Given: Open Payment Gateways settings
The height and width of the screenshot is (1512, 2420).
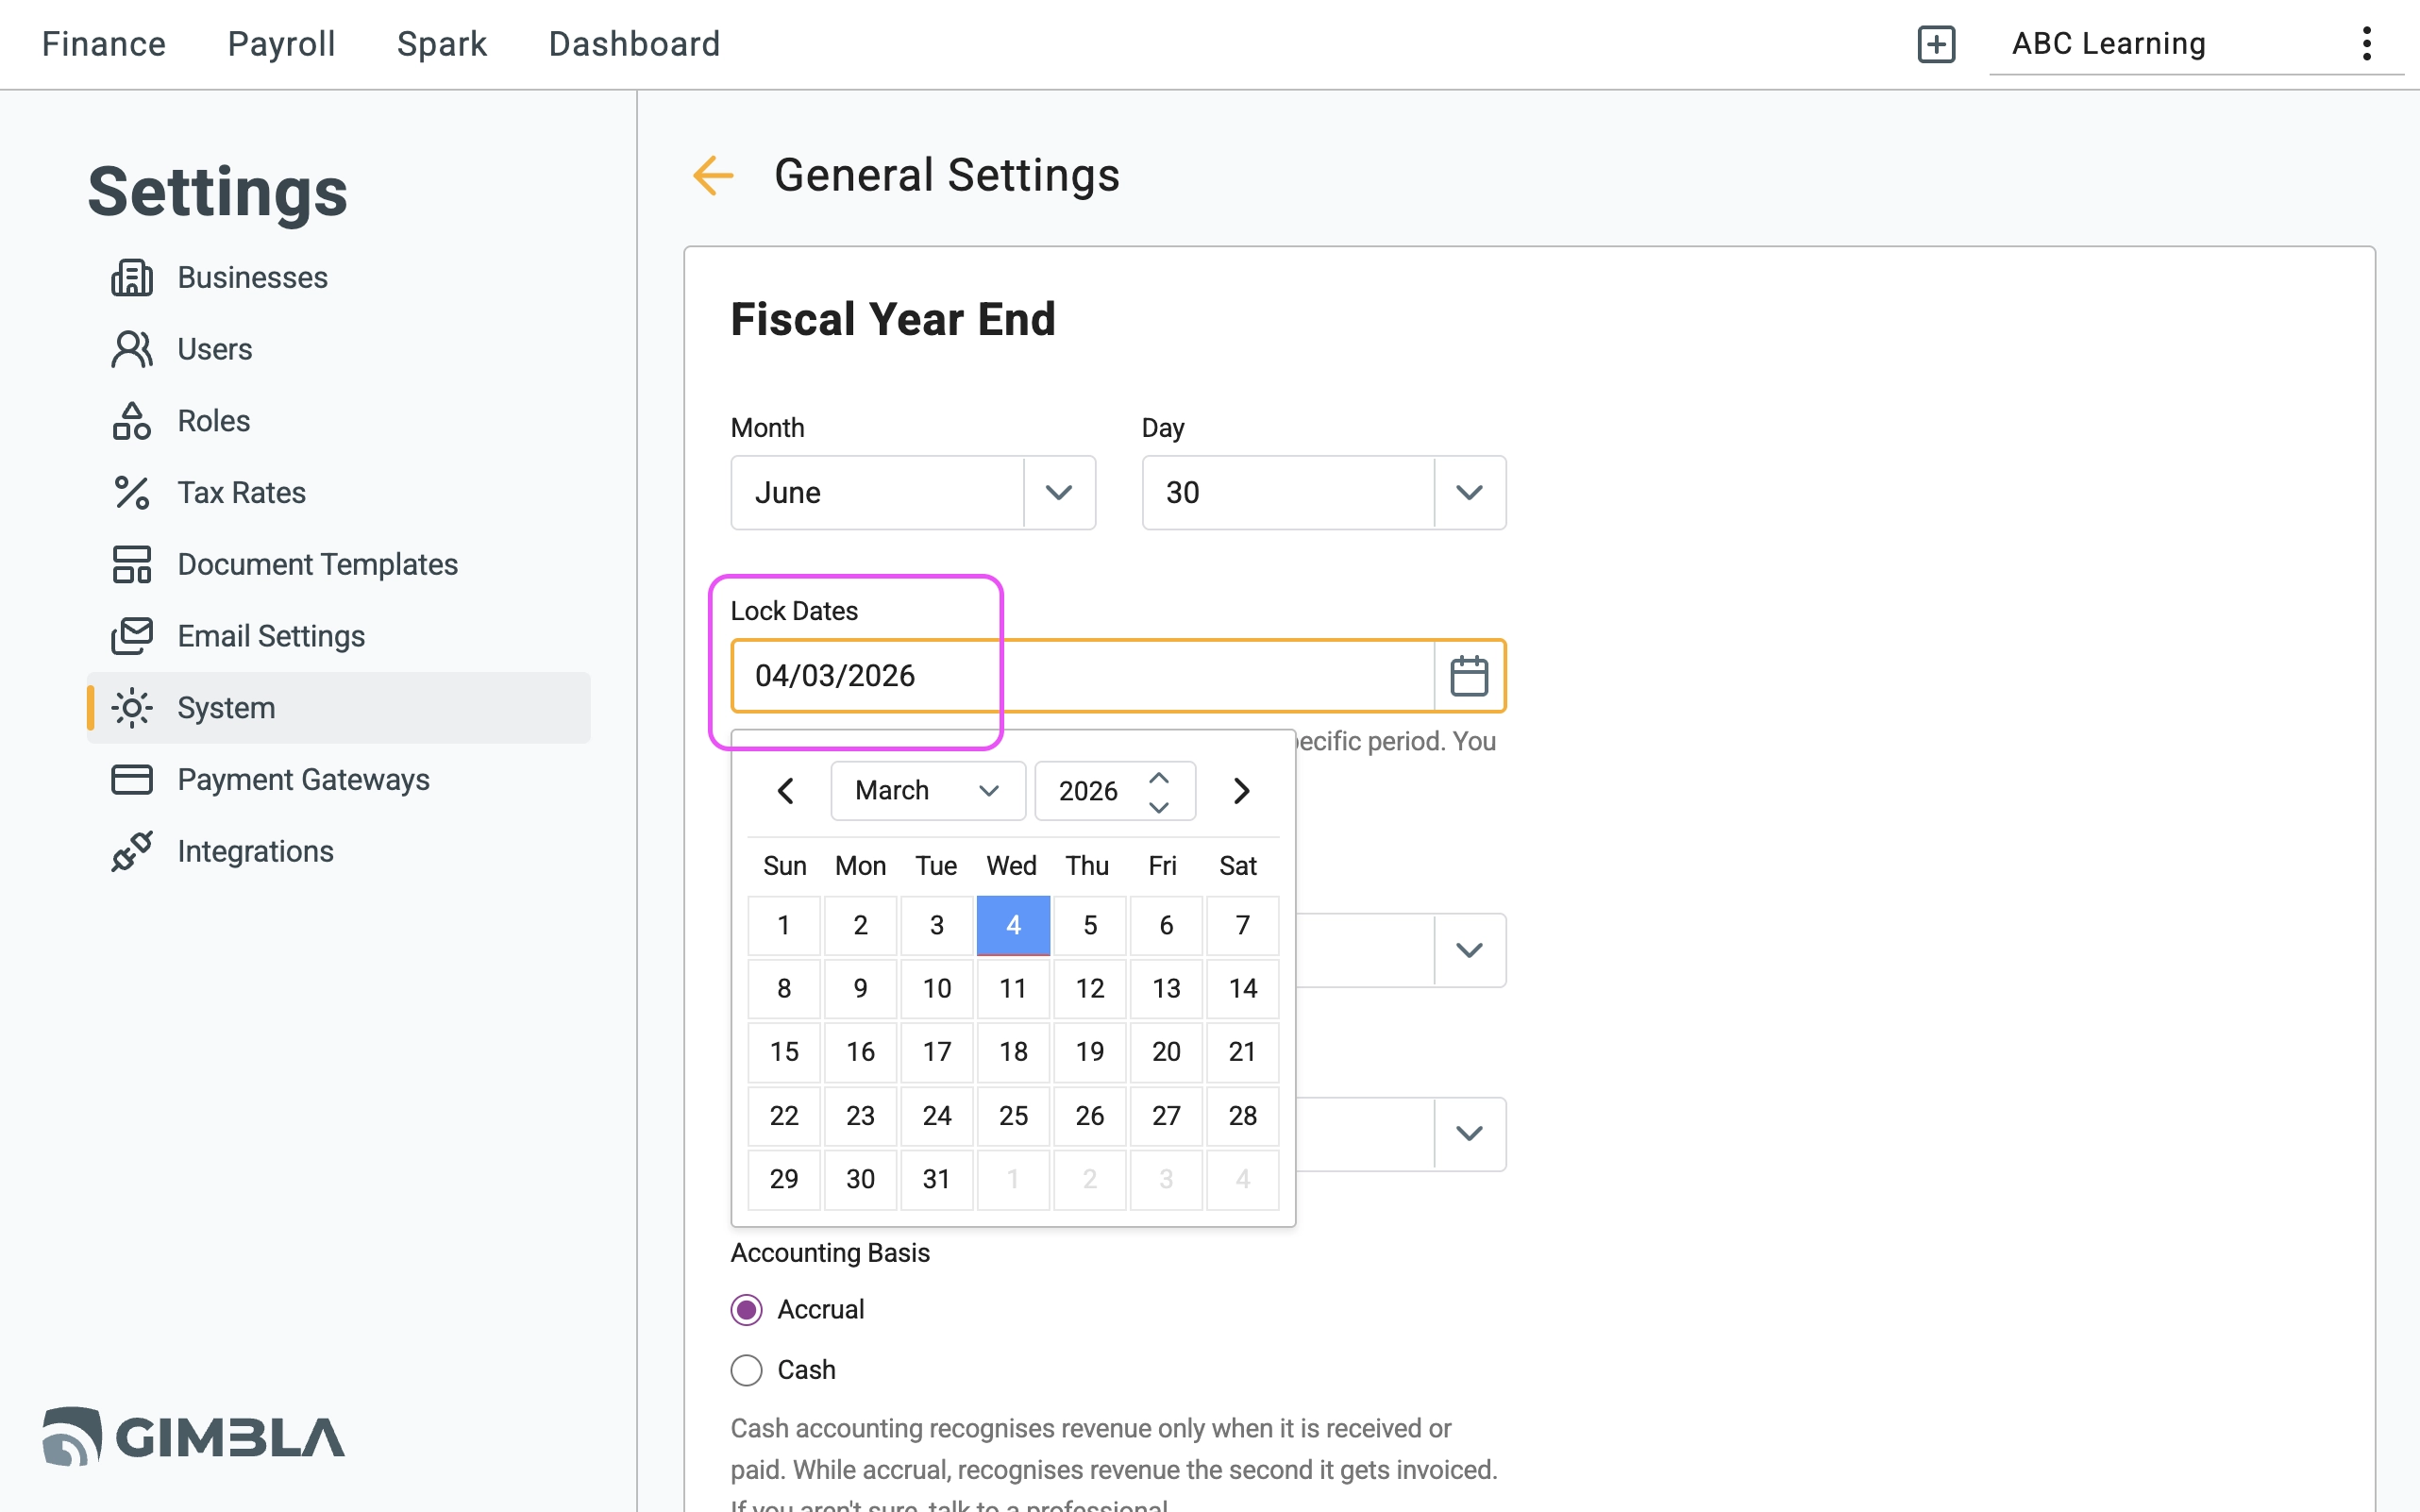Looking at the screenshot, I should (x=304, y=779).
